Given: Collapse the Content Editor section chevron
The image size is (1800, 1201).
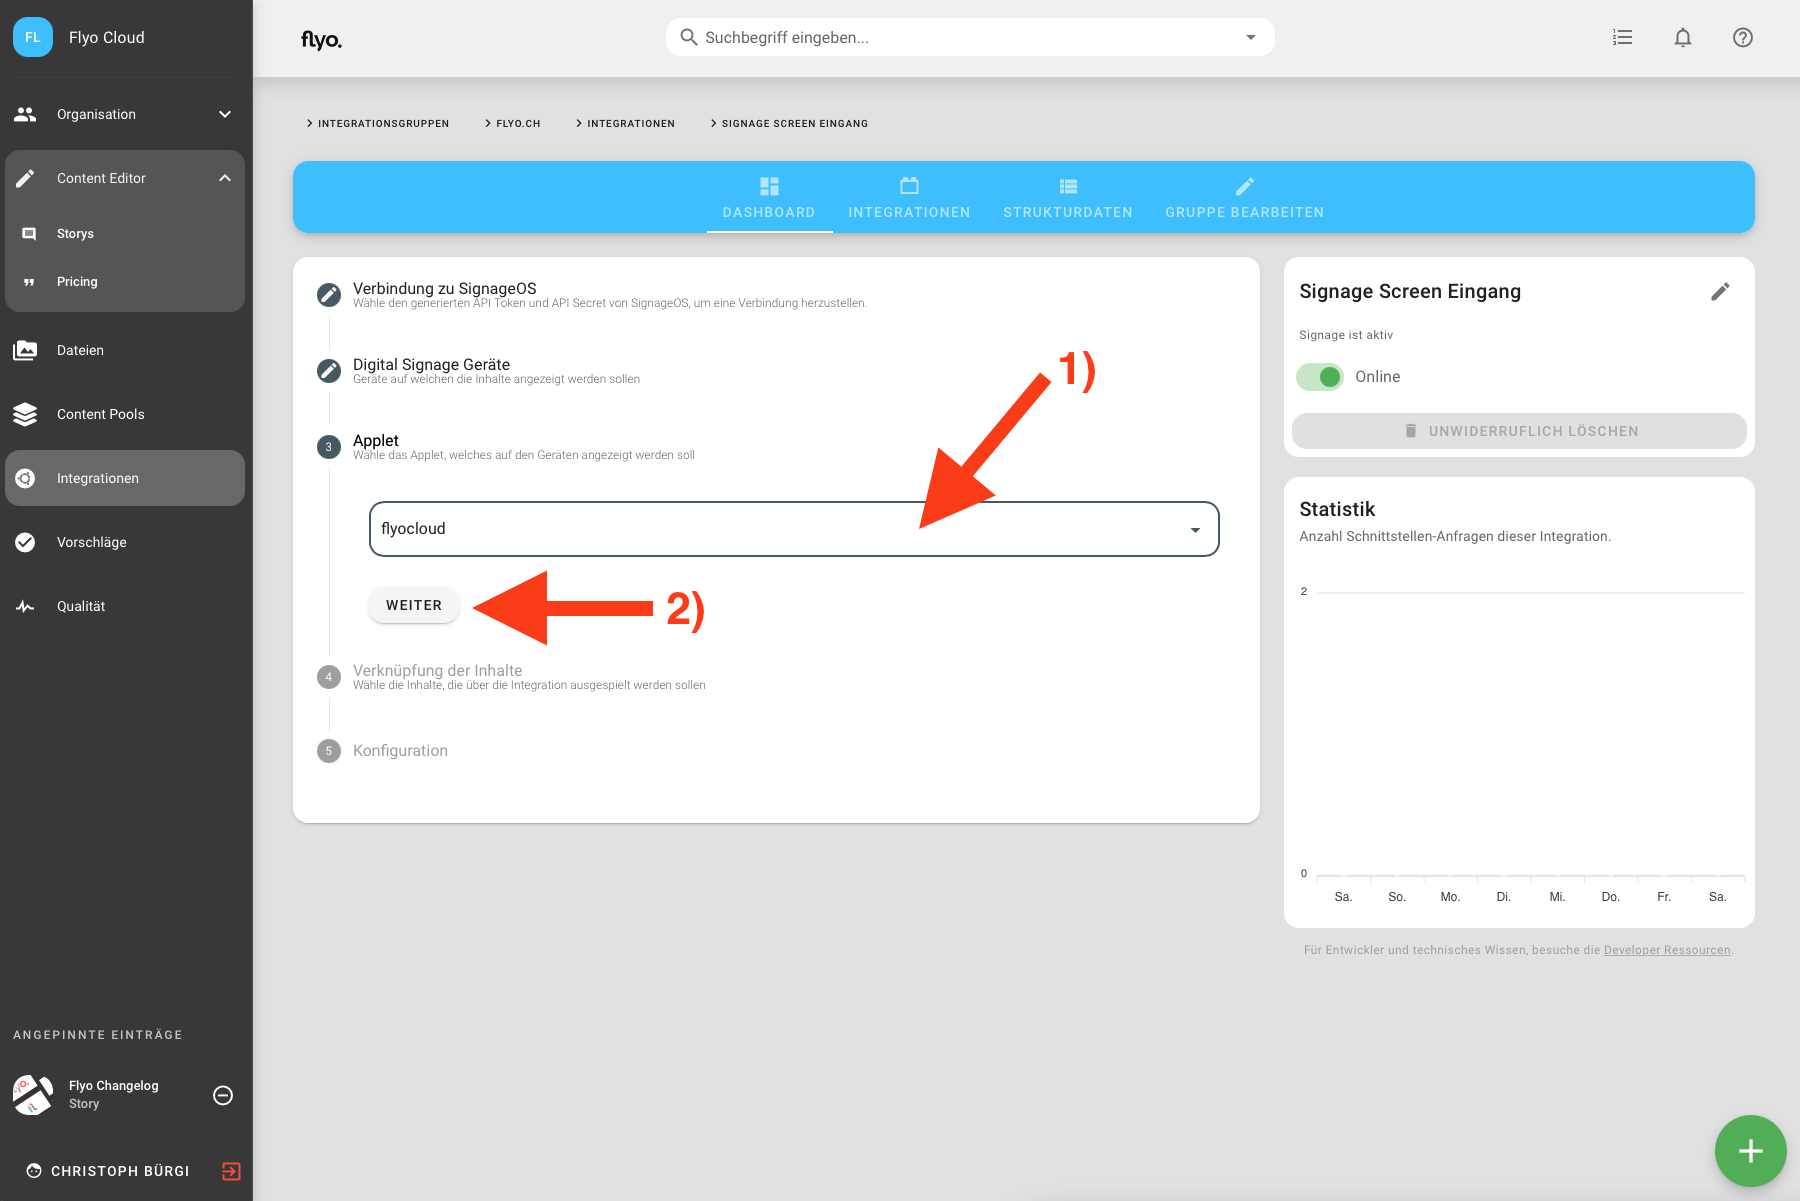Looking at the screenshot, I should click(225, 178).
